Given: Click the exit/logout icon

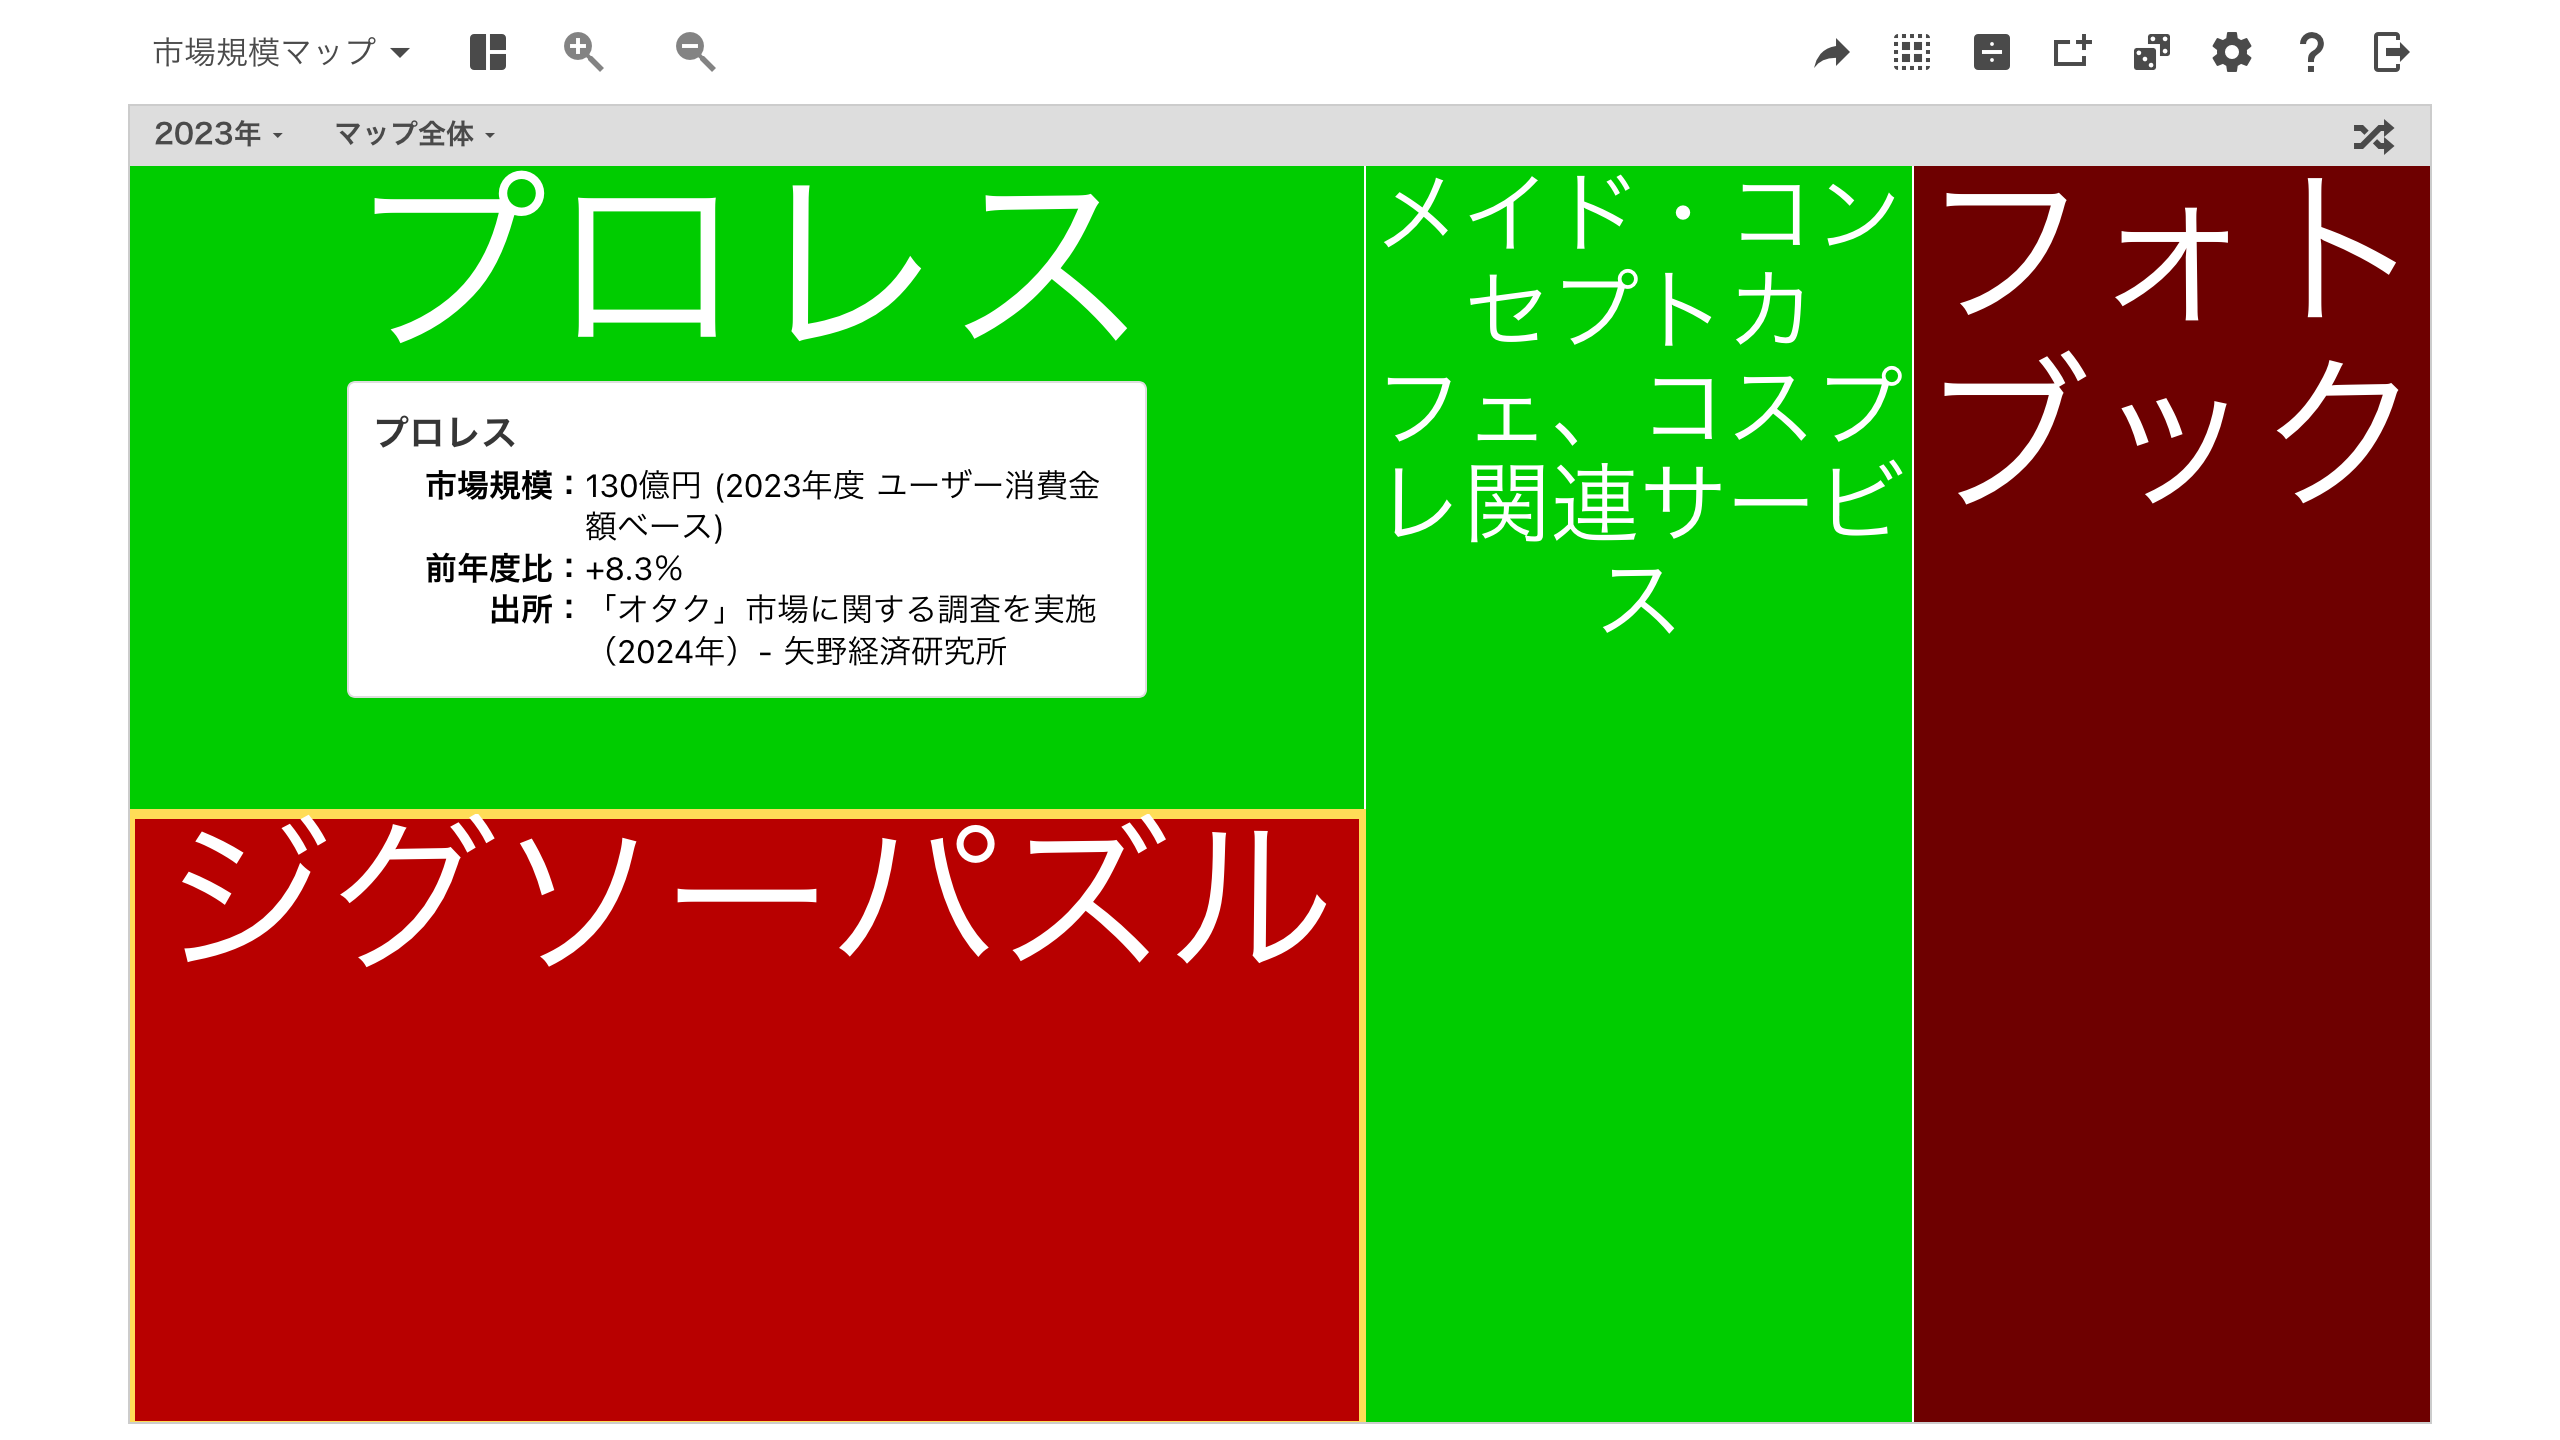Looking at the screenshot, I should tap(2391, 52).
